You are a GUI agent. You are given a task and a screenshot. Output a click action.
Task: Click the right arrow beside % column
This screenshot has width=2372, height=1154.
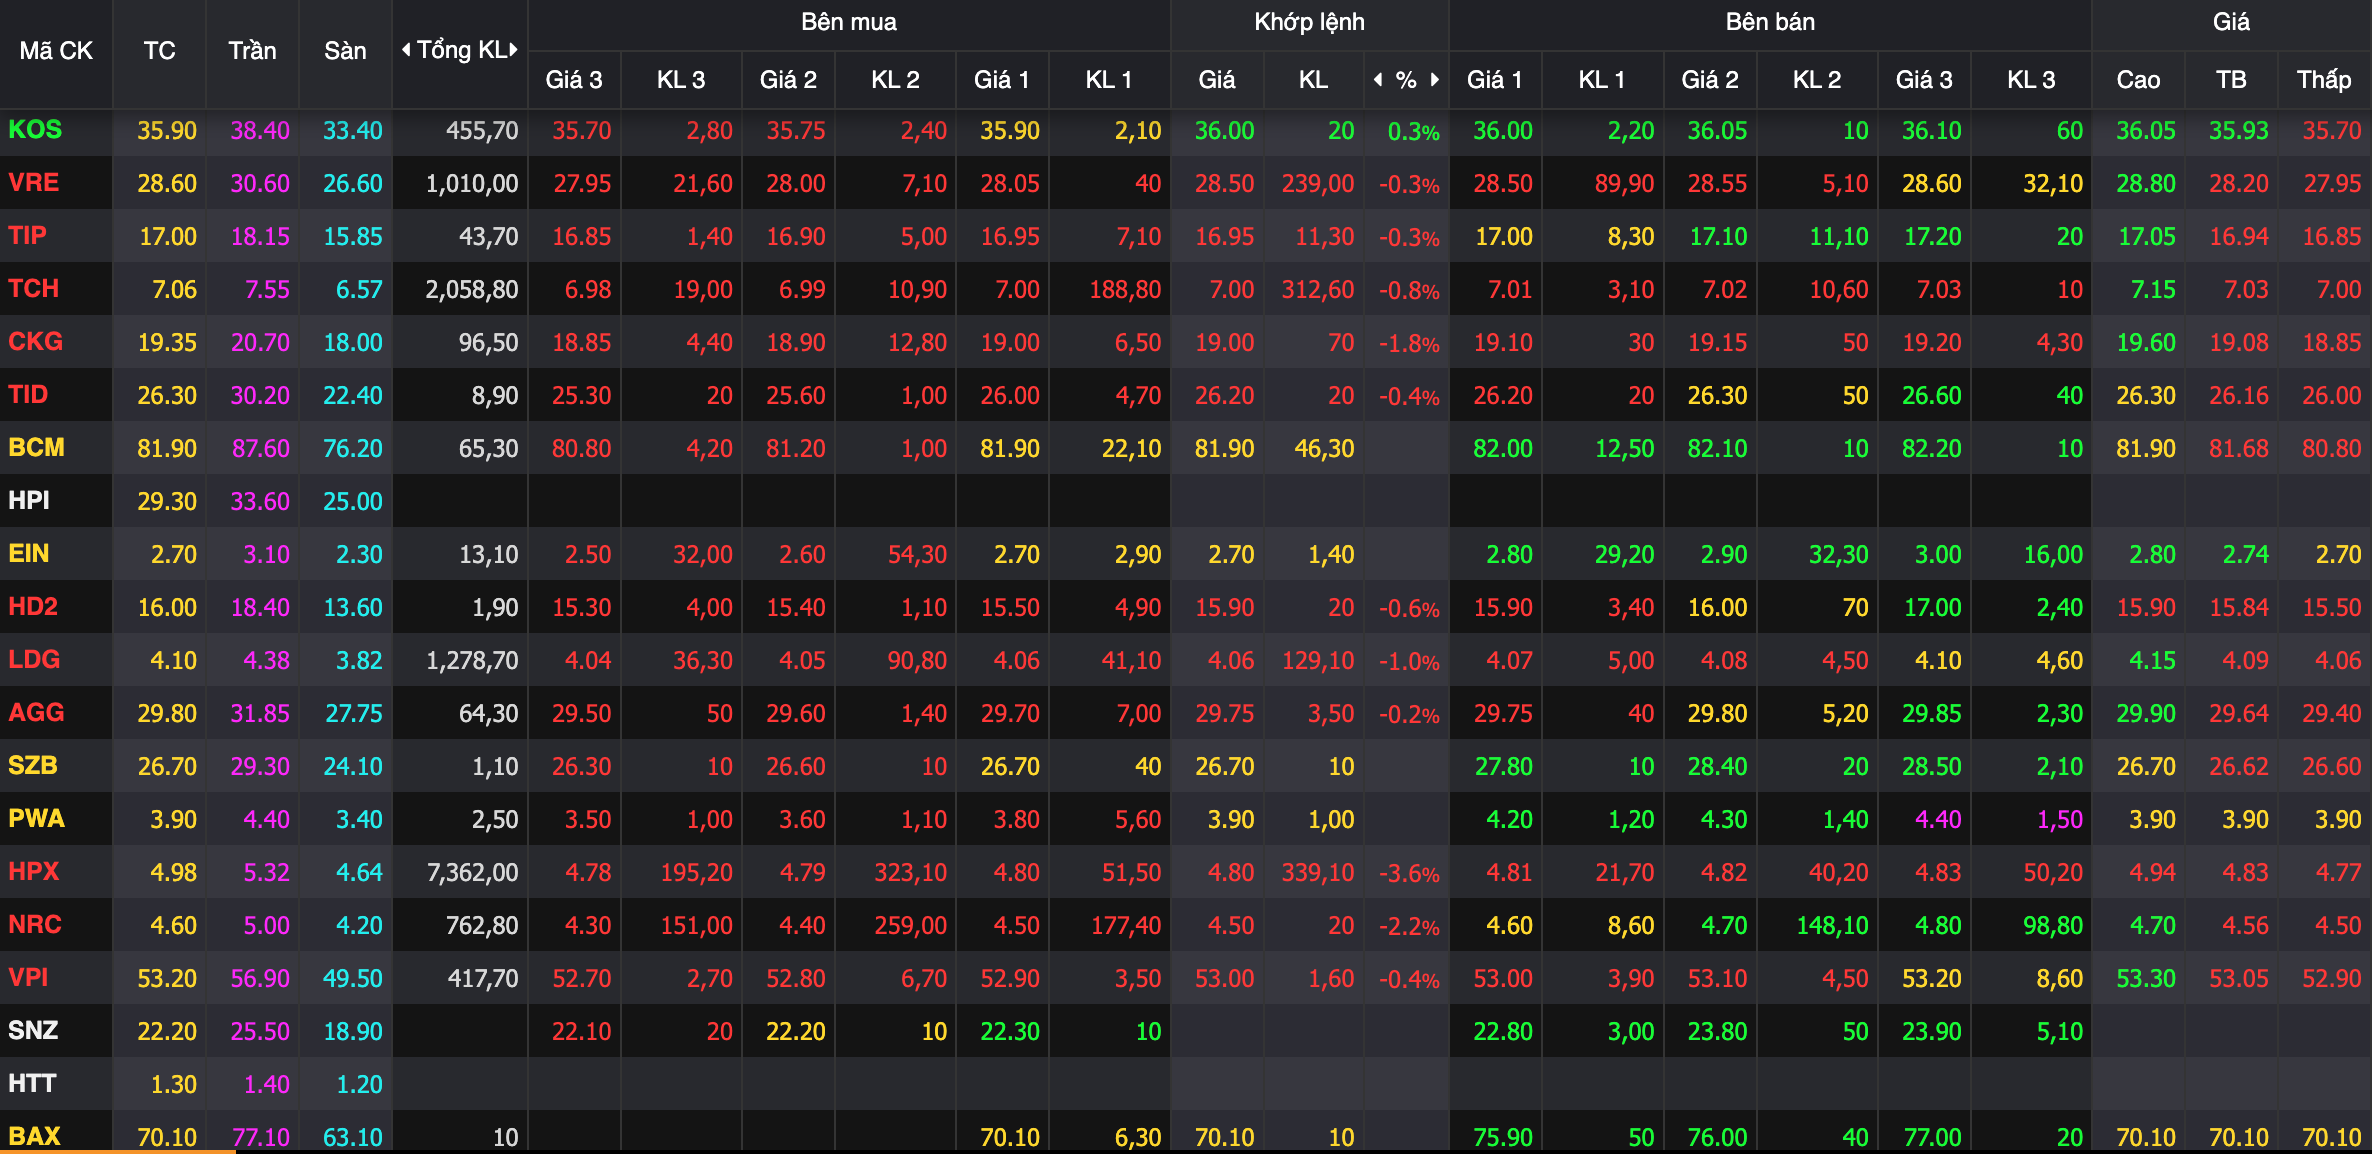(1435, 79)
